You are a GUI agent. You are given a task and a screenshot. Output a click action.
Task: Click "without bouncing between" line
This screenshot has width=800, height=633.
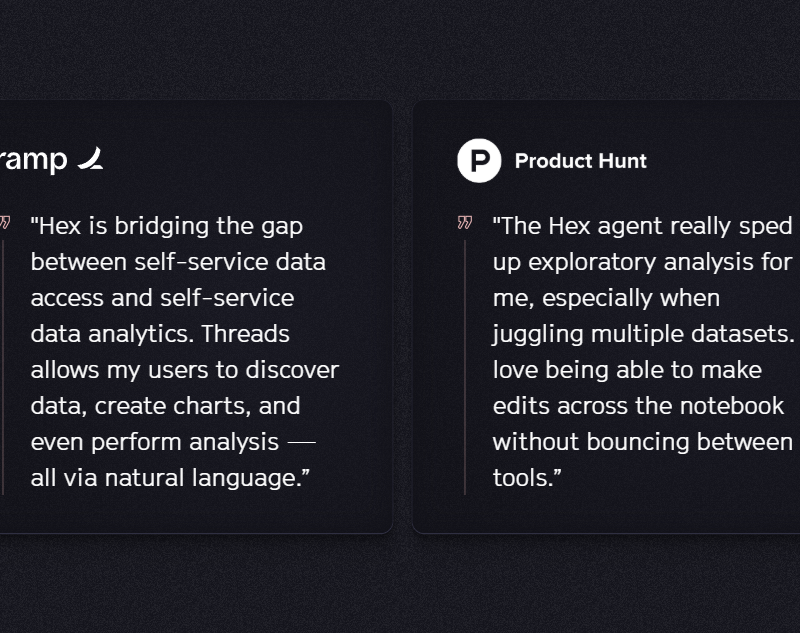[642, 442]
